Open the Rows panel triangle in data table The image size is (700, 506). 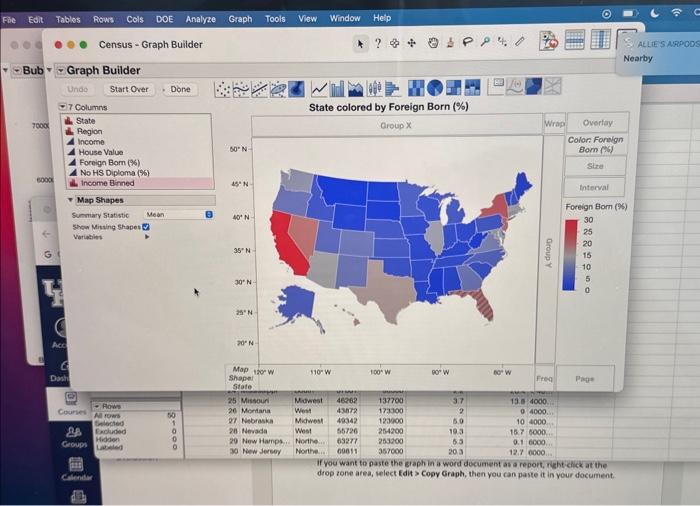pyautogui.click(x=97, y=406)
